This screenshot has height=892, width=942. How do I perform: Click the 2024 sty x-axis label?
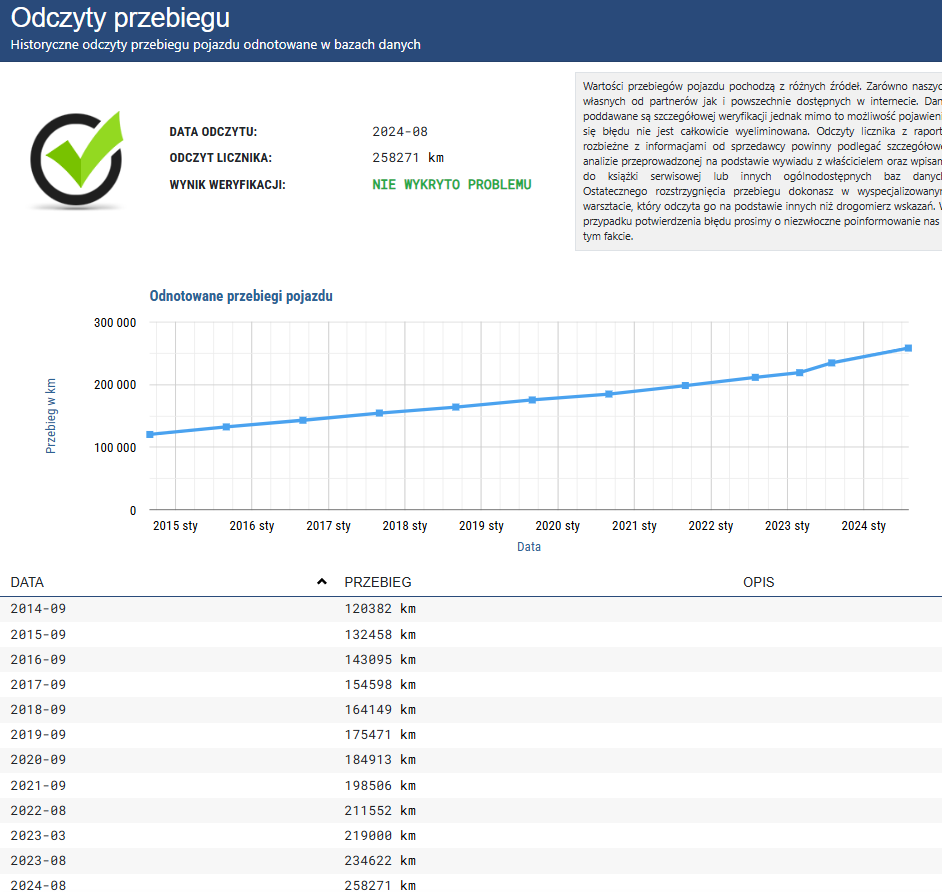point(863,526)
